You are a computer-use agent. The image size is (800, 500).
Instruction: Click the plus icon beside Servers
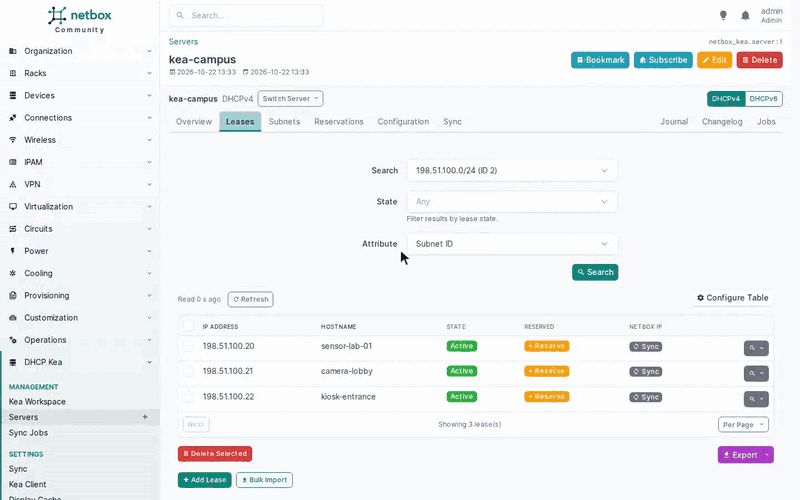coord(145,417)
